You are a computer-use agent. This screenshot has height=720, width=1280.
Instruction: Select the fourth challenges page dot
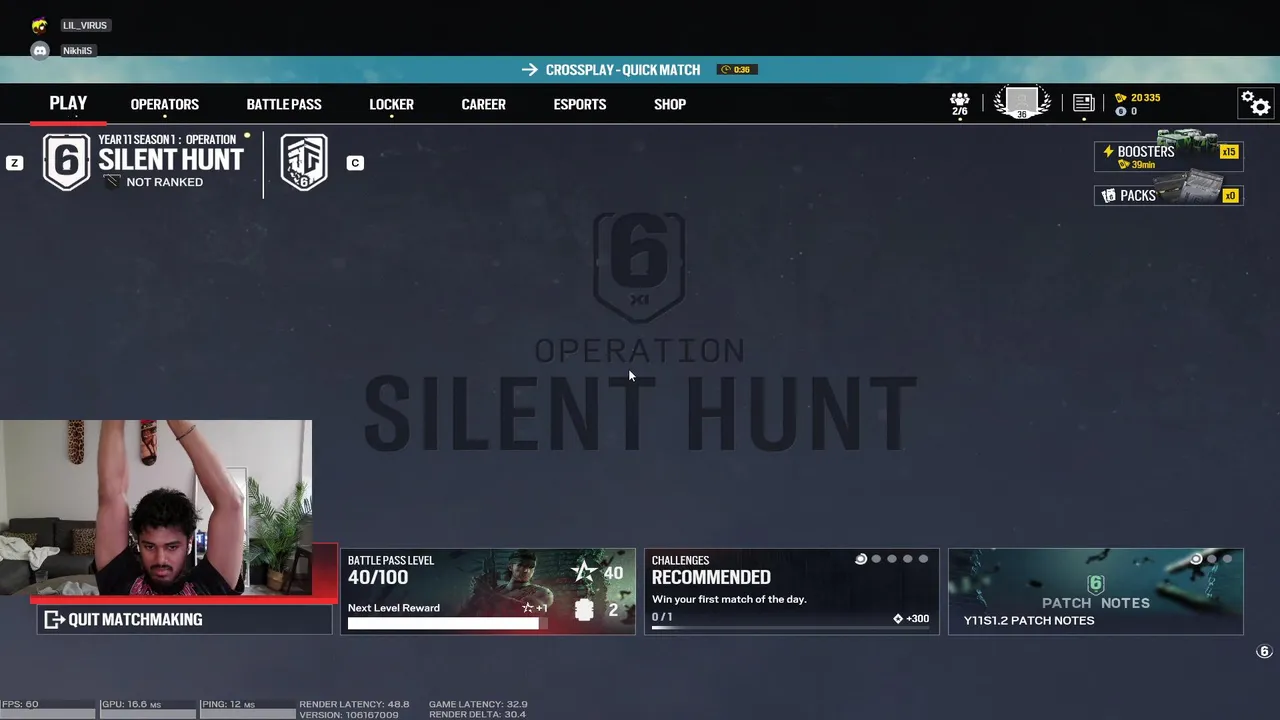[908, 559]
